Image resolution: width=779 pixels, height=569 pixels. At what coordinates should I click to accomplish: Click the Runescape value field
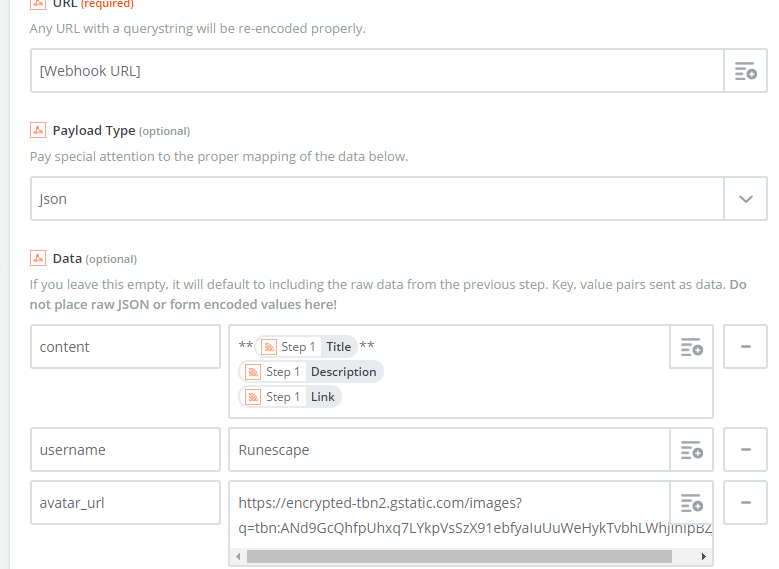click(448, 450)
